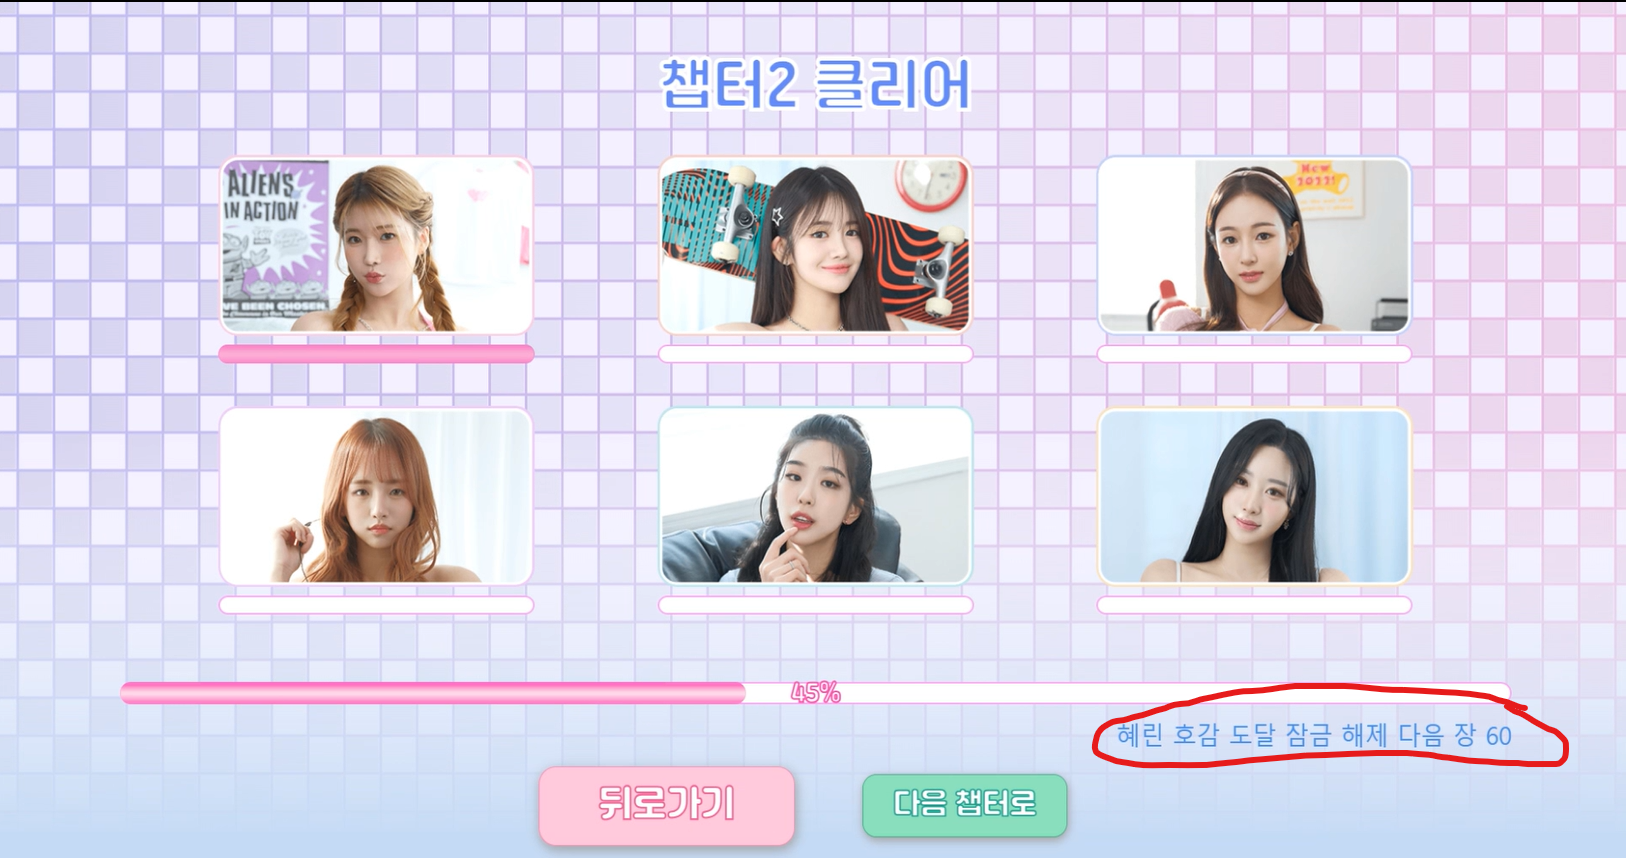Click the empty bar under the skateboard portrait
The width and height of the screenshot is (1626, 858).
815,354
